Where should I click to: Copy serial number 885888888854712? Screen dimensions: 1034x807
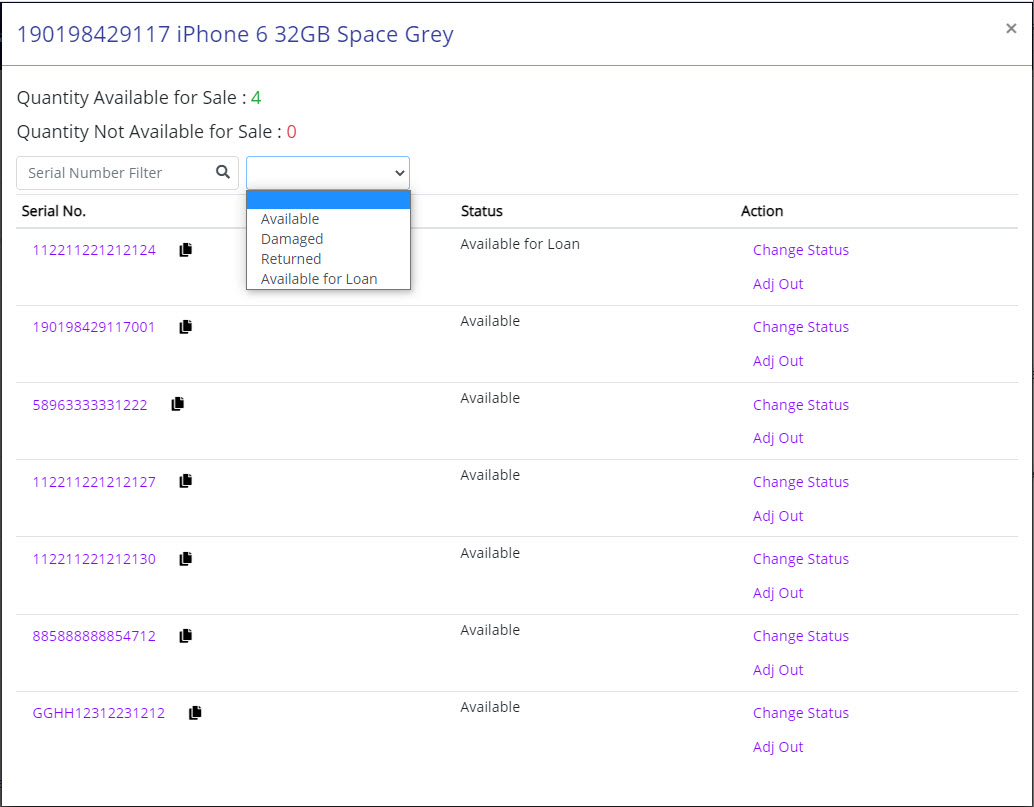186,636
